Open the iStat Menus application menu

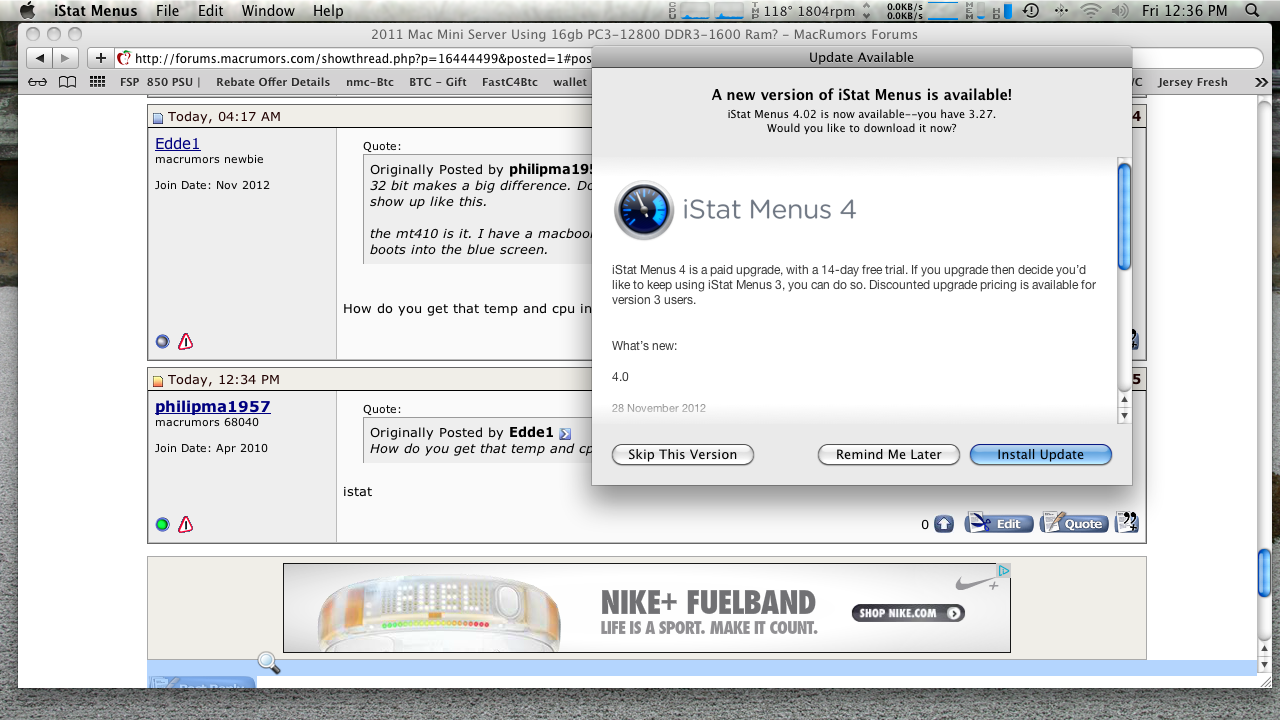pos(95,11)
